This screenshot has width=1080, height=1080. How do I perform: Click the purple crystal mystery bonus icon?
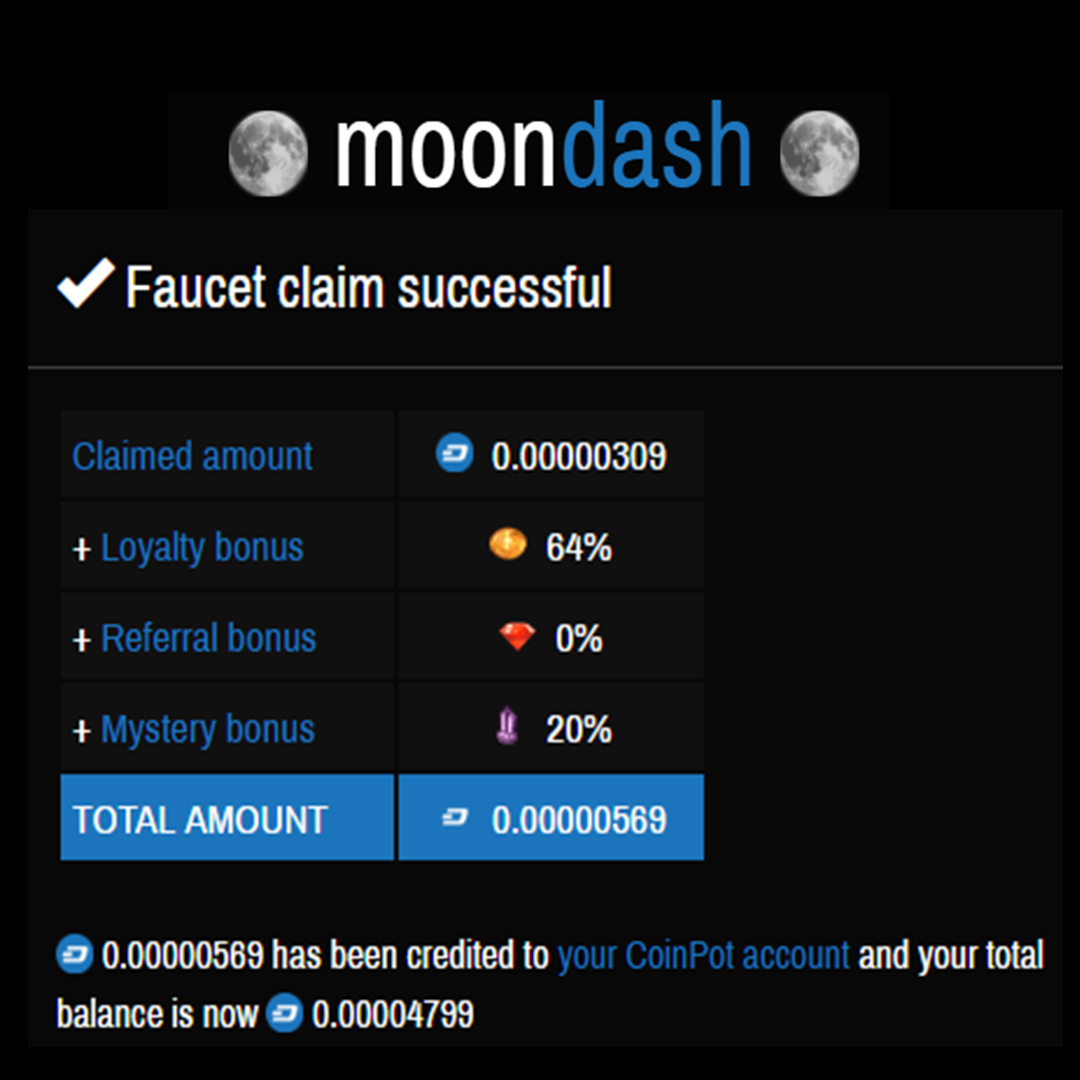(x=508, y=726)
